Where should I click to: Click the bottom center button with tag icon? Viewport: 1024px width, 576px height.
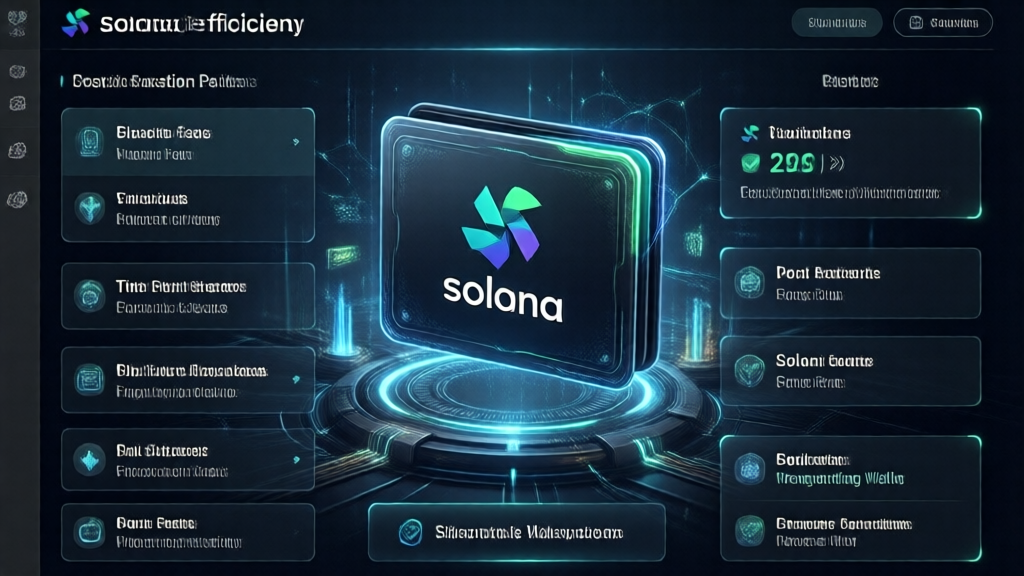[x=517, y=532]
